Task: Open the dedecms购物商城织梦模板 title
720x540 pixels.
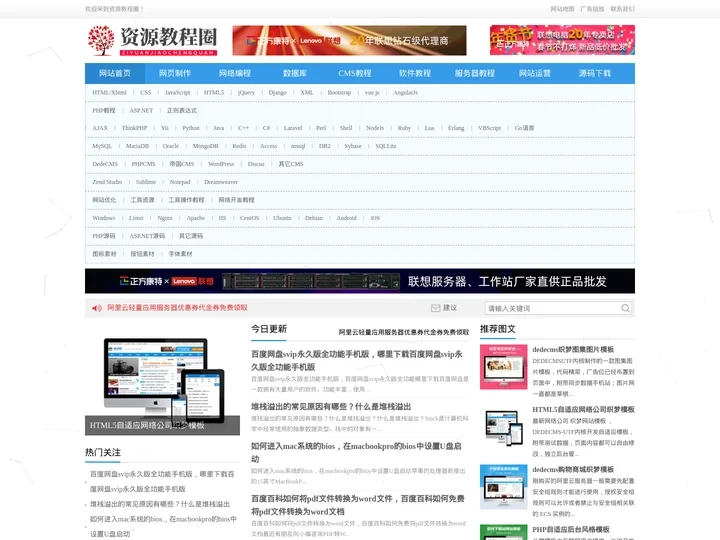Action: coord(573,469)
